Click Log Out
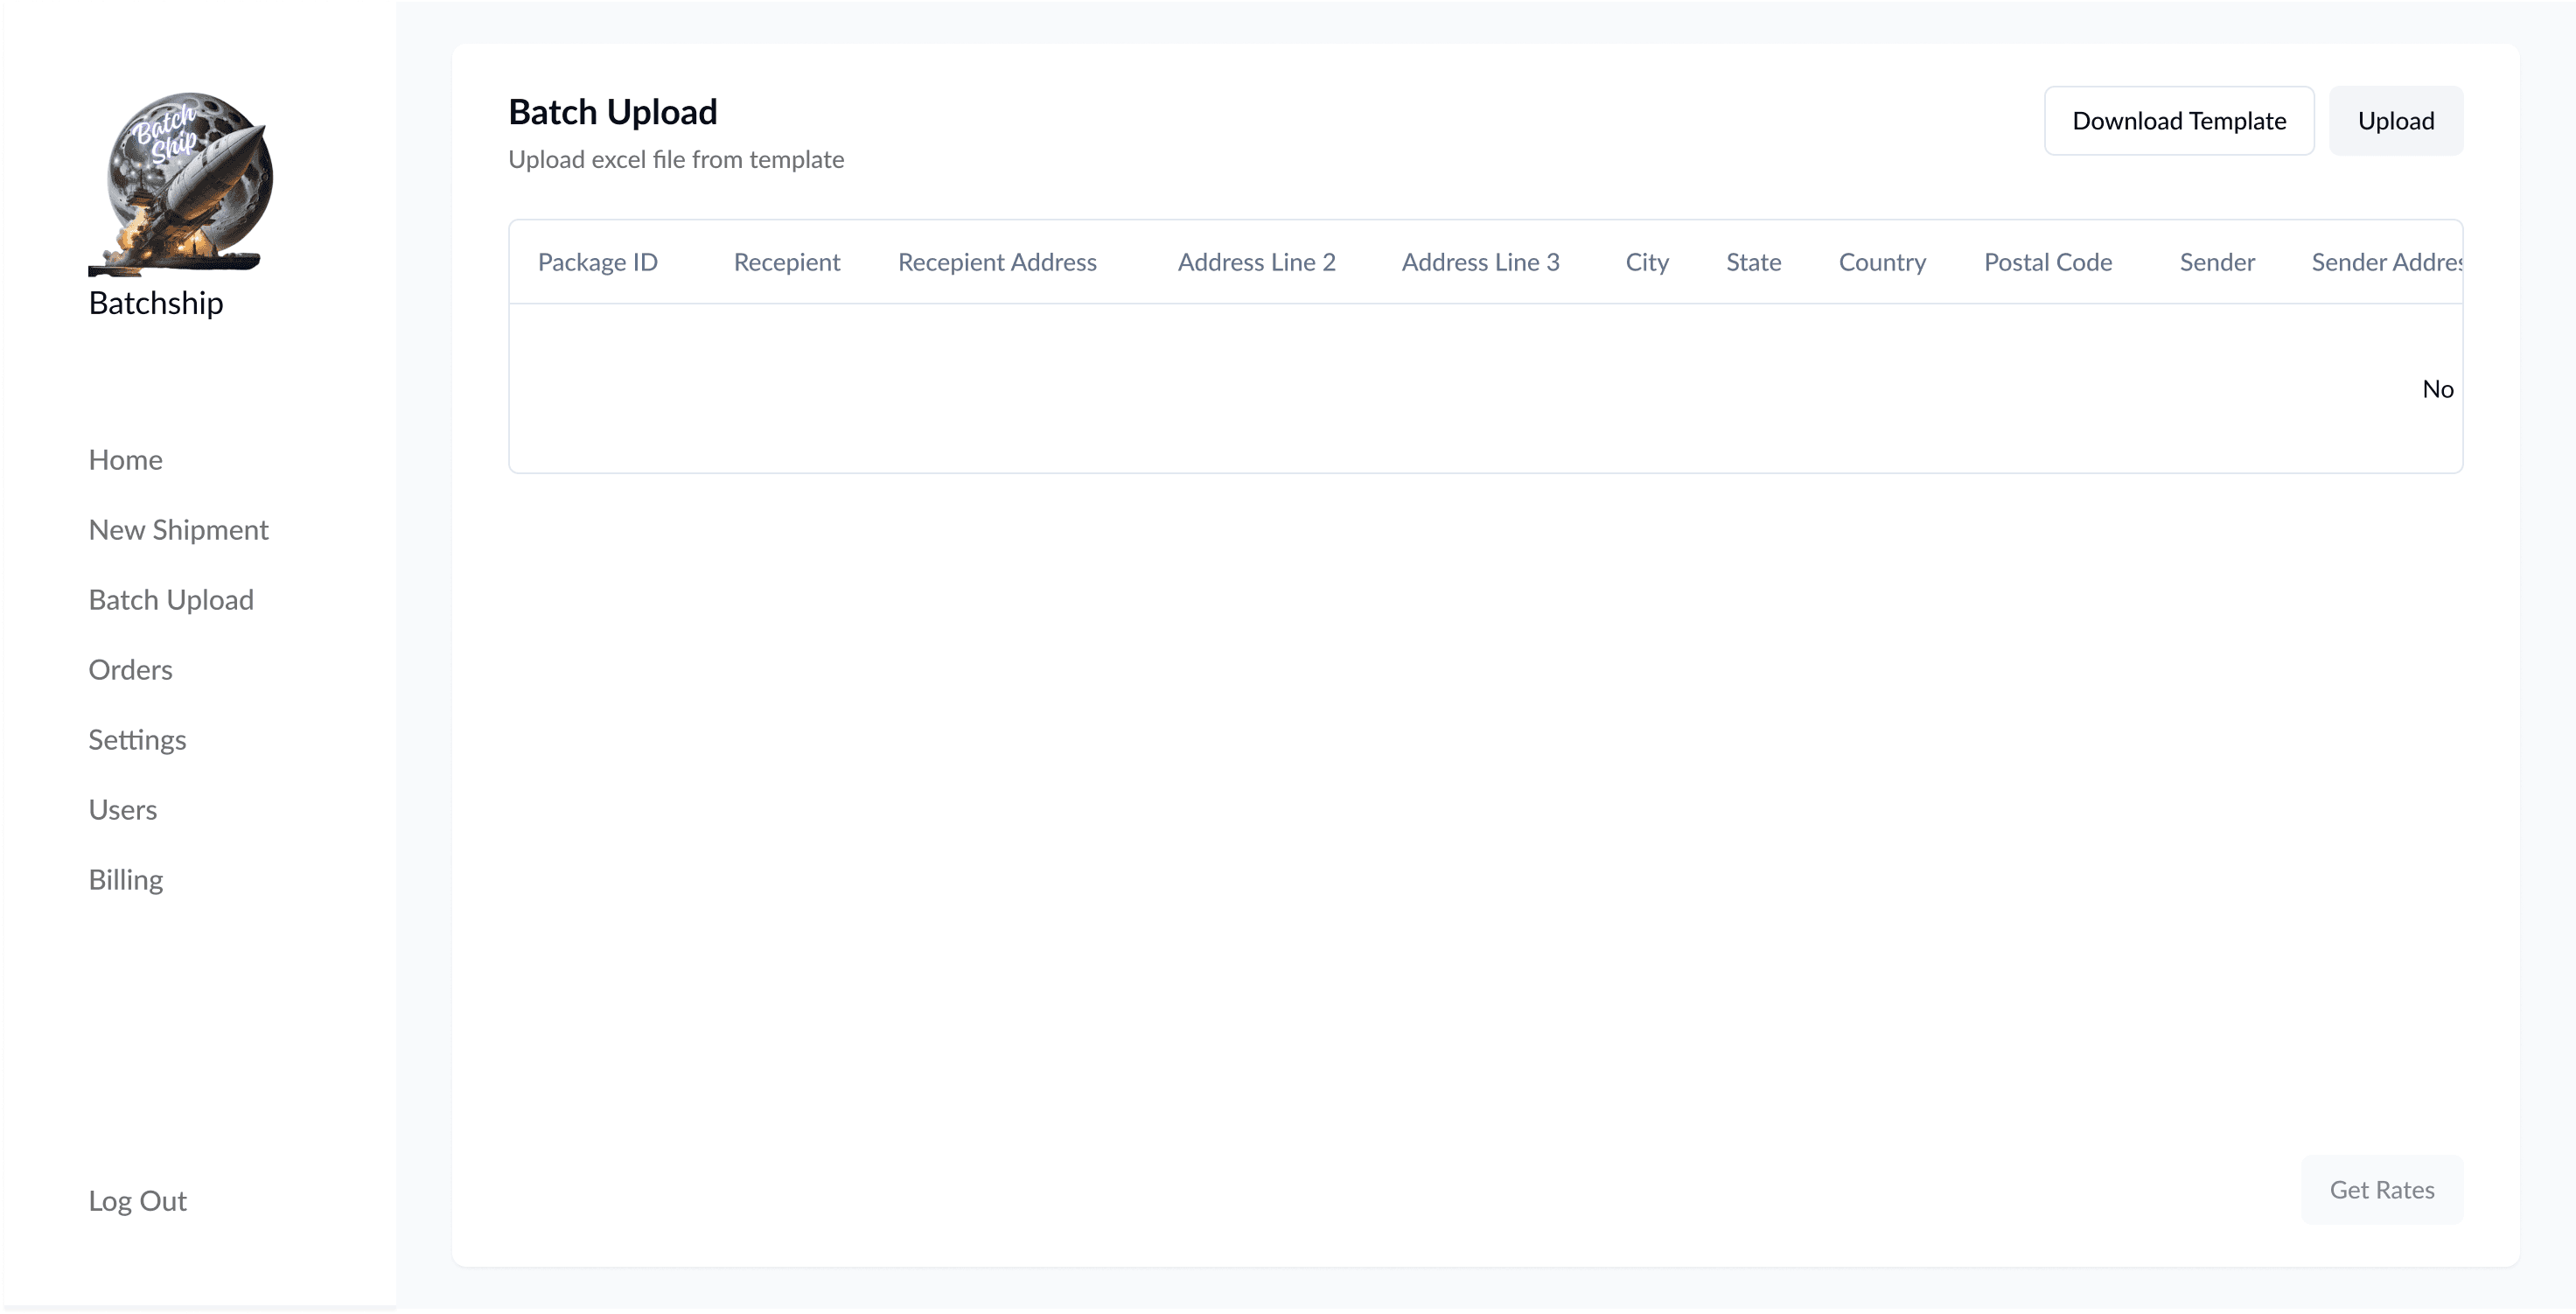 137,1201
